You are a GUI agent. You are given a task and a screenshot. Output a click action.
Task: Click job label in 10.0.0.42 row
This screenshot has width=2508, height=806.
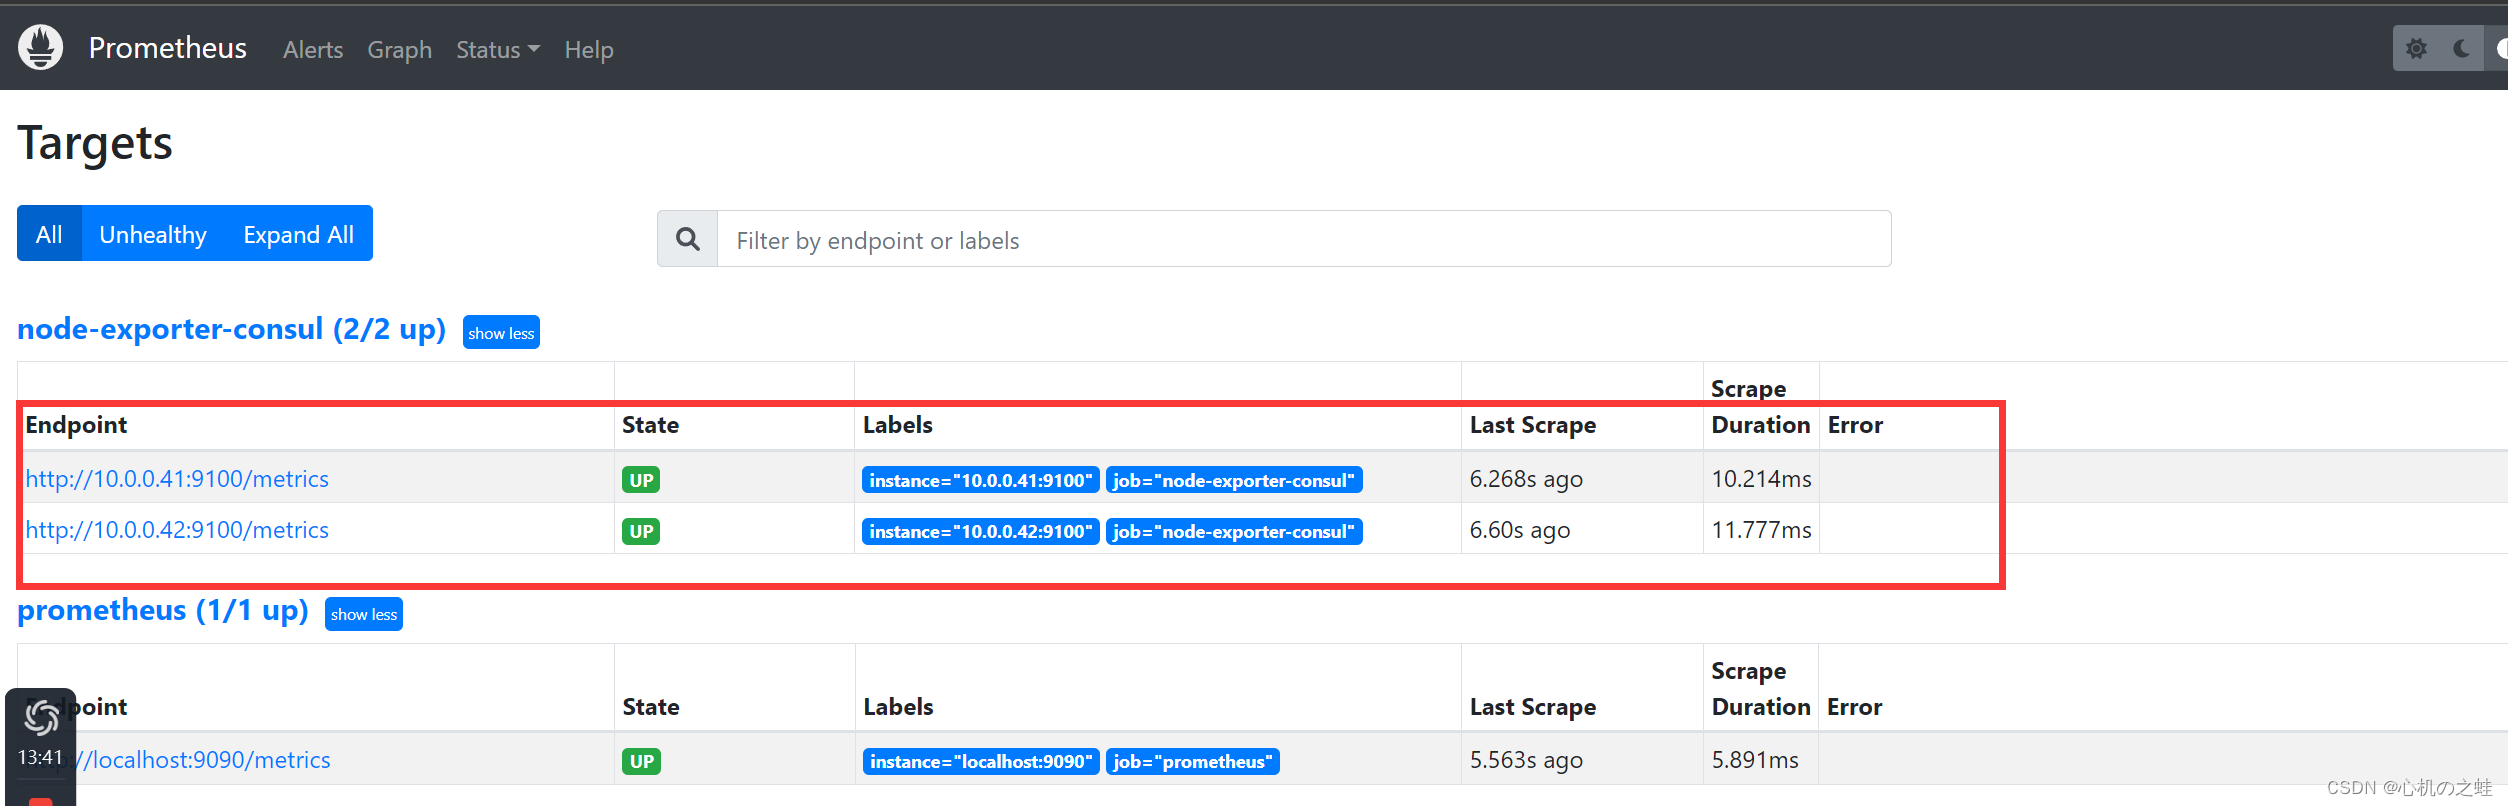pyautogui.click(x=1234, y=531)
